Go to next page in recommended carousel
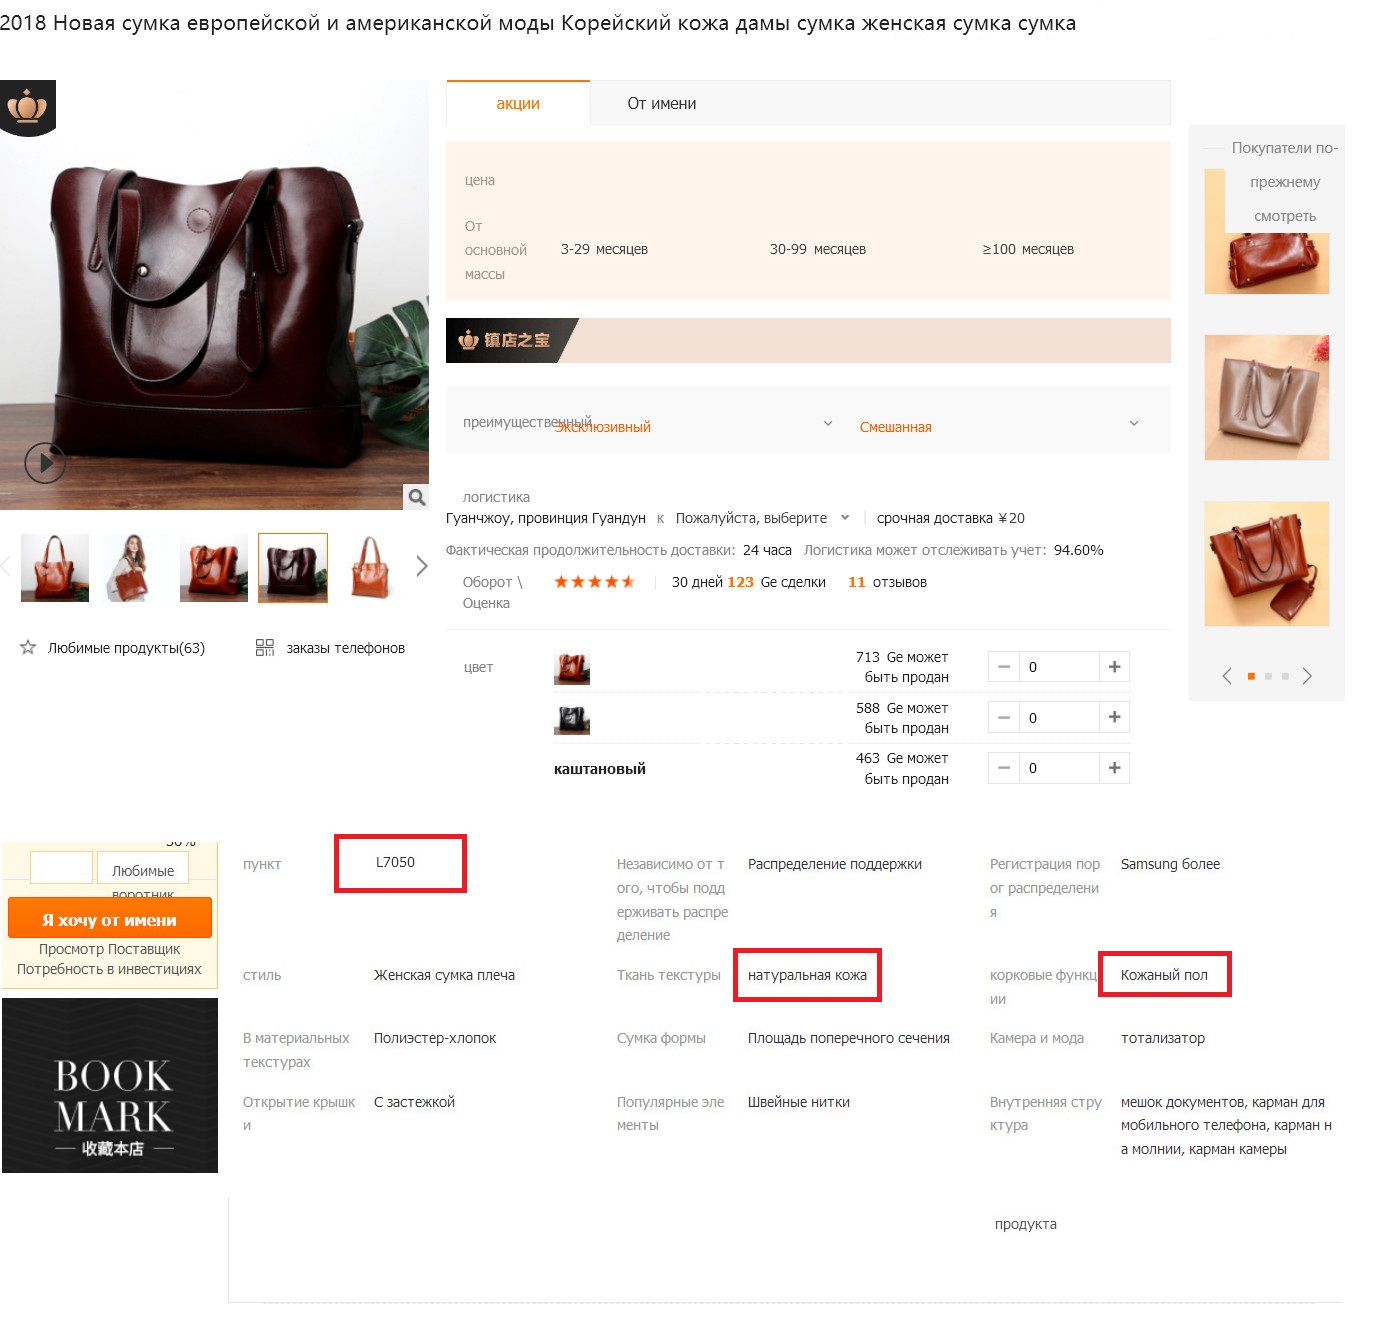The height and width of the screenshot is (1331, 1375). [x=1306, y=676]
